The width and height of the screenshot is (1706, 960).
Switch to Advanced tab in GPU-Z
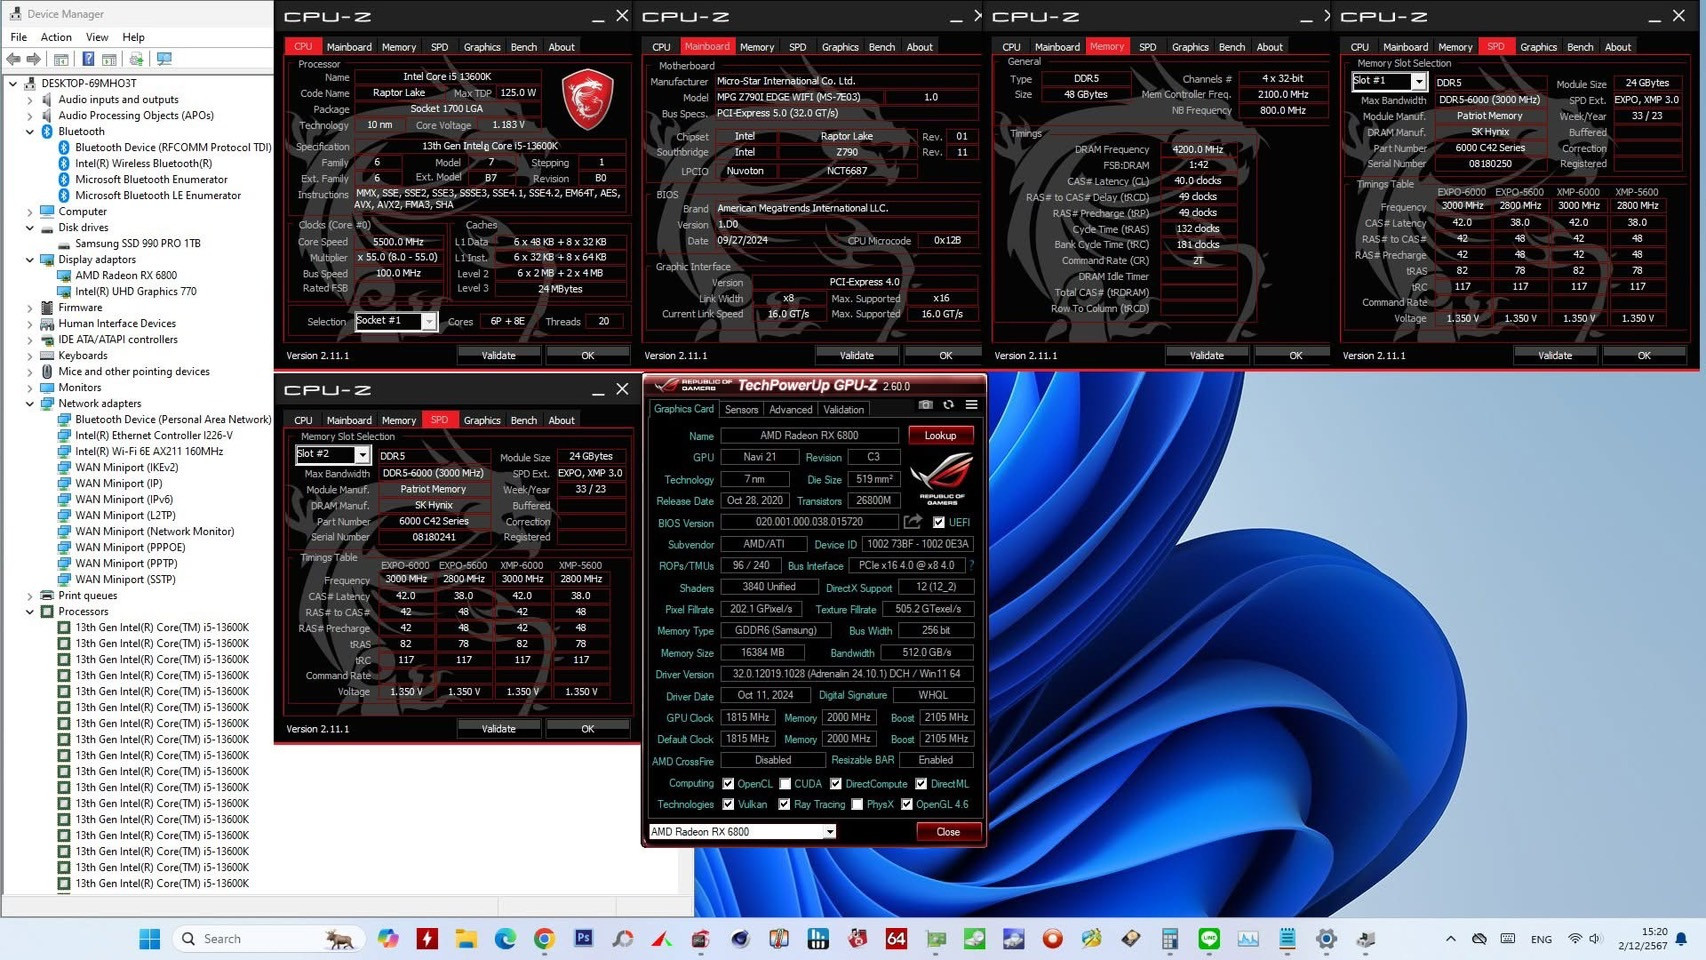tap(791, 410)
